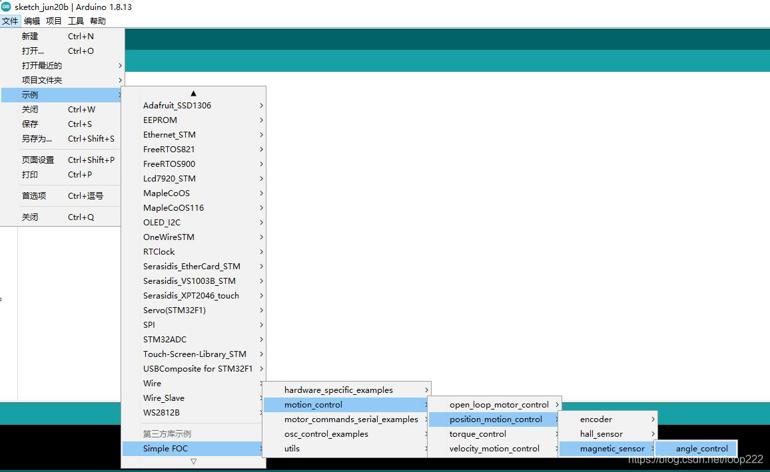This screenshot has width=770, height=472.
Task: Expand FreeRTOS900 examples
Action: [x=193, y=164]
